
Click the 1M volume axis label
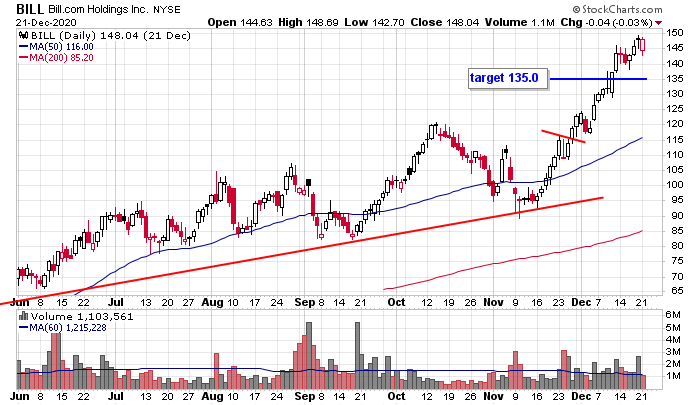673,376
